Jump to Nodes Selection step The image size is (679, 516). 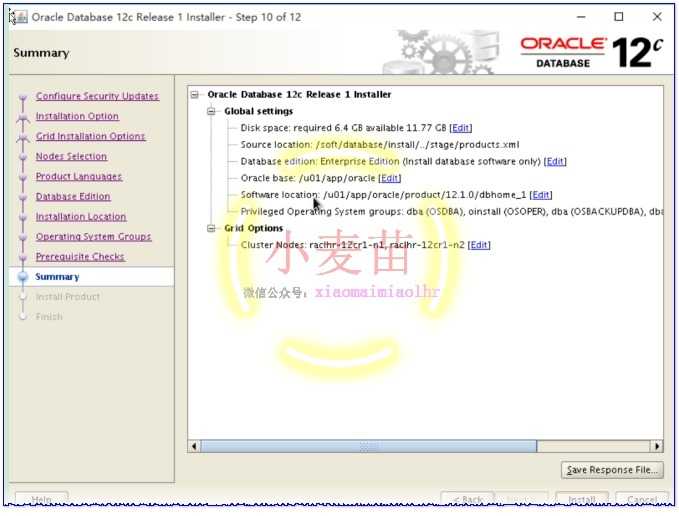(x=71, y=156)
